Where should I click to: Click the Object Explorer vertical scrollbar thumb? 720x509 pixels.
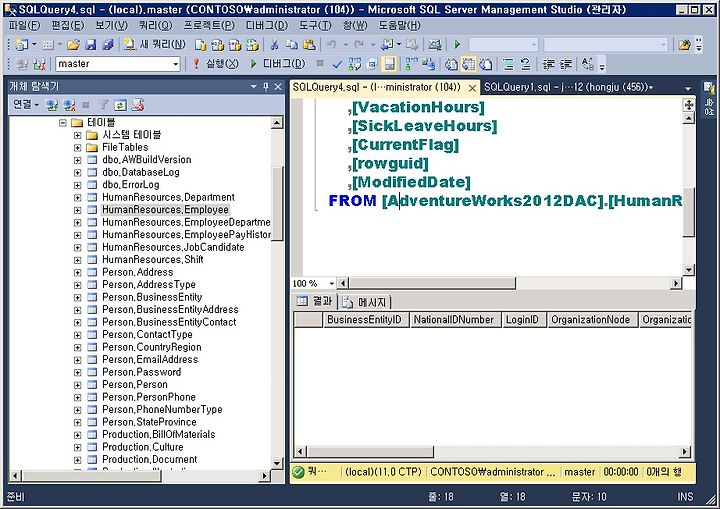(277, 203)
